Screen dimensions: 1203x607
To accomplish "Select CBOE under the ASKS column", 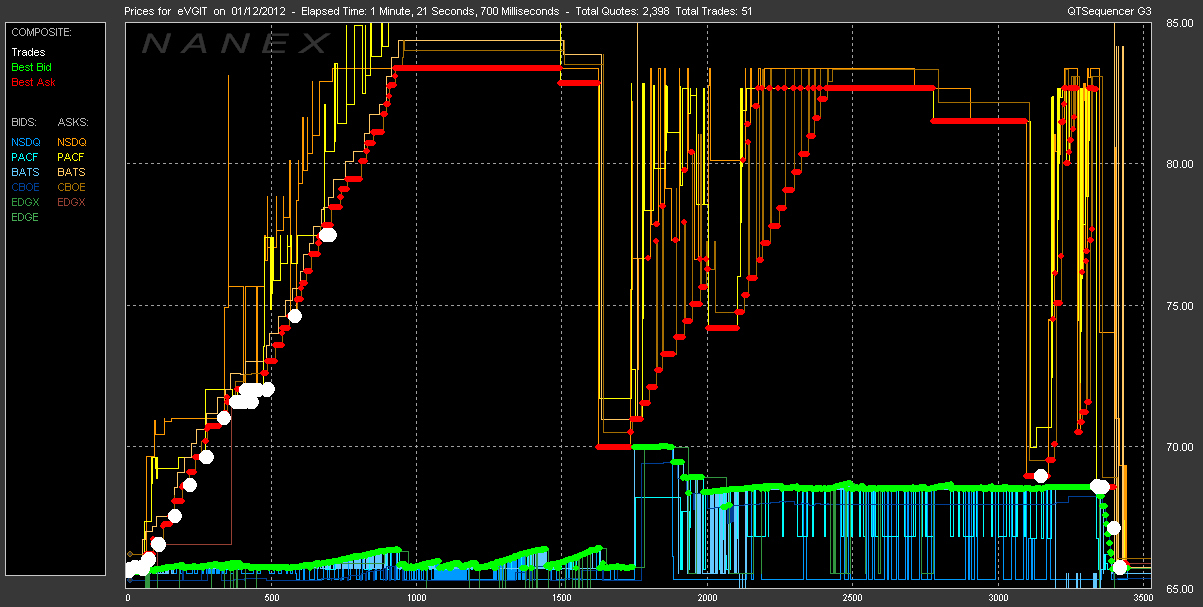I will point(73,187).
